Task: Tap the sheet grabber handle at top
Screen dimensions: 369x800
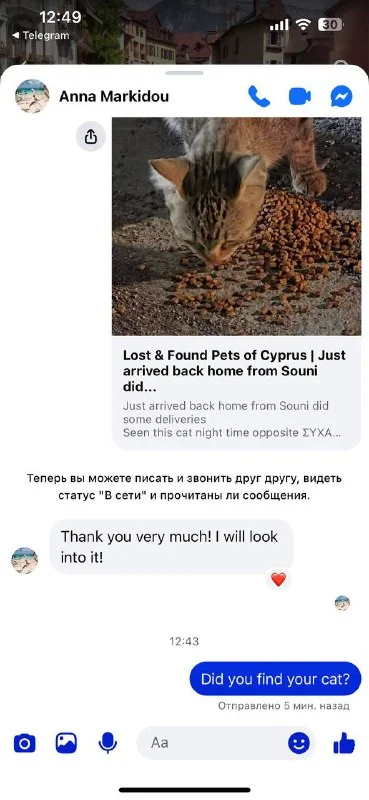Action: coord(184,73)
